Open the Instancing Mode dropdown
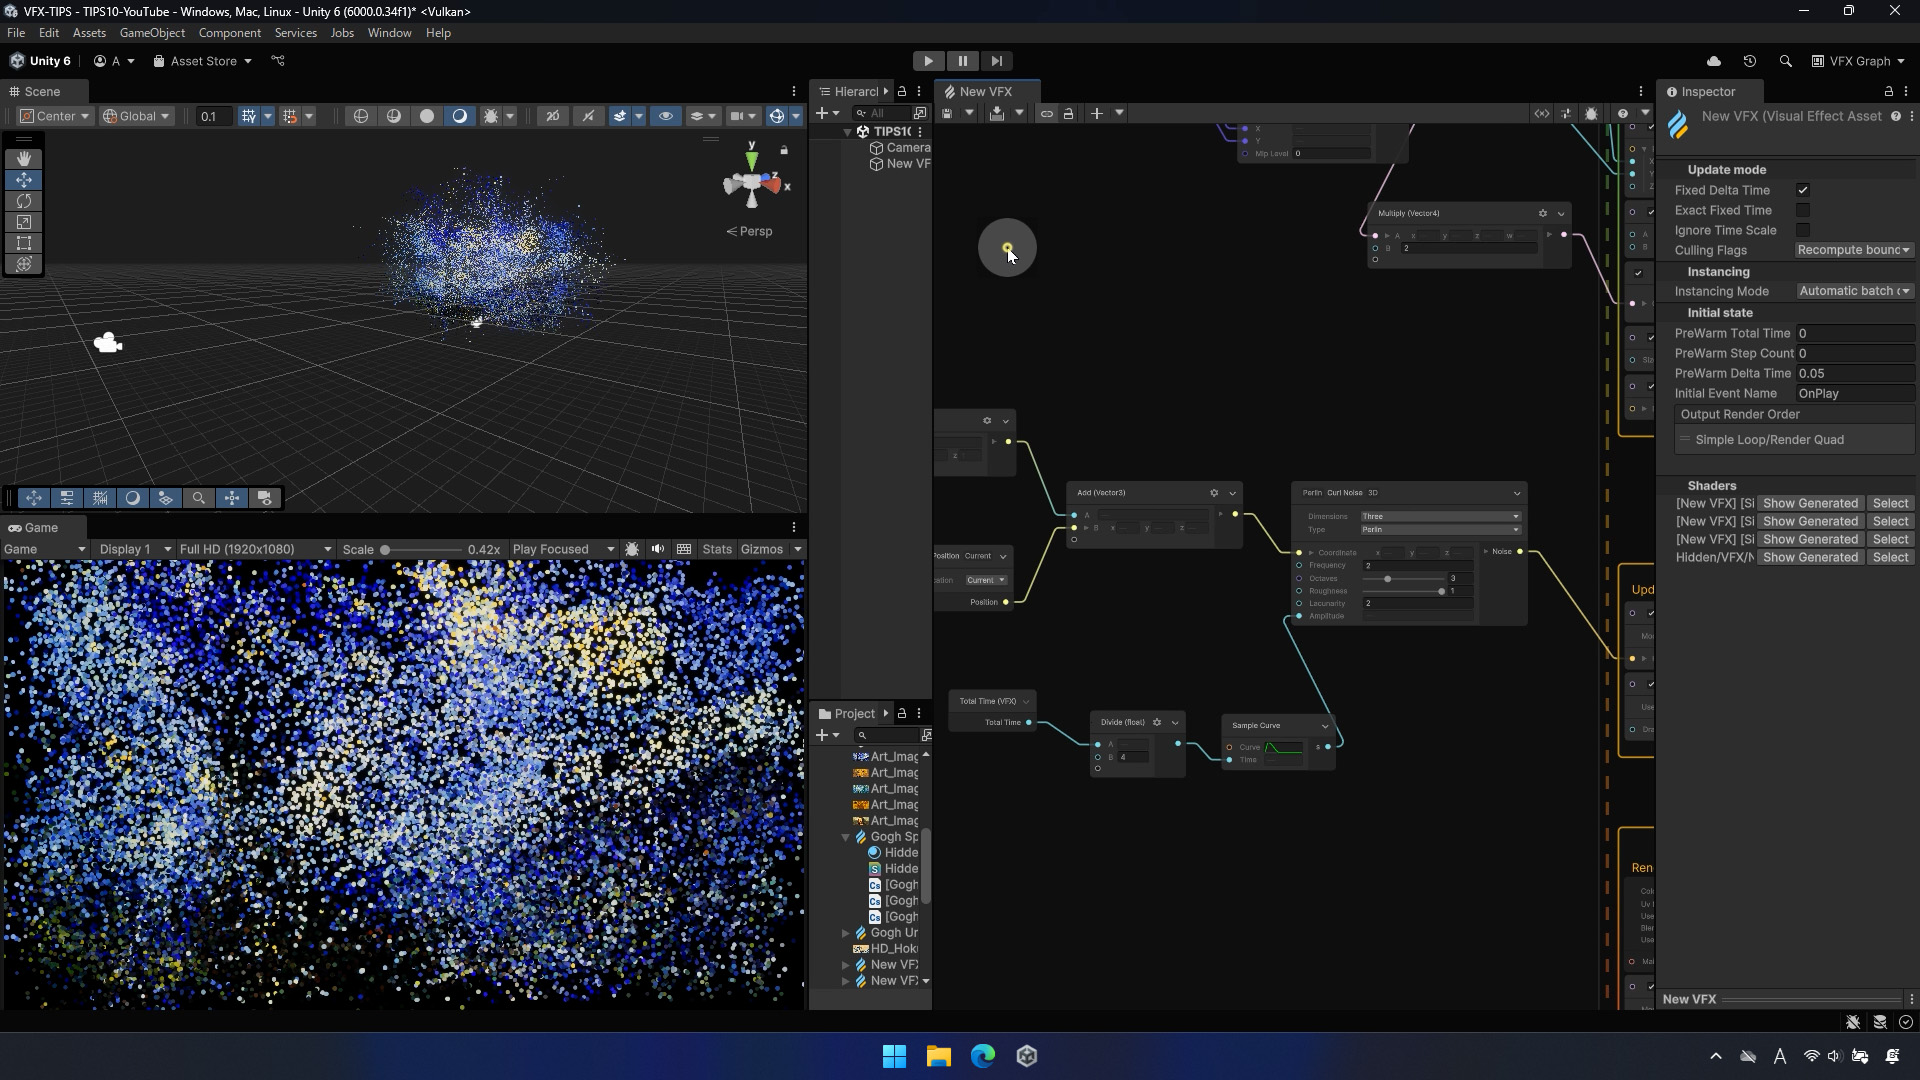Viewport: 1920px width, 1080px height. (1853, 291)
